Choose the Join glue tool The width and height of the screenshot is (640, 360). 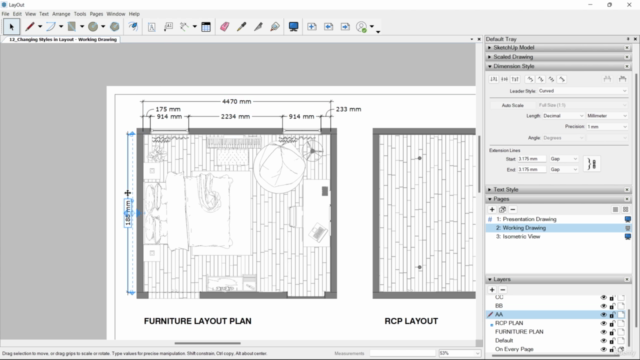pos(275,27)
